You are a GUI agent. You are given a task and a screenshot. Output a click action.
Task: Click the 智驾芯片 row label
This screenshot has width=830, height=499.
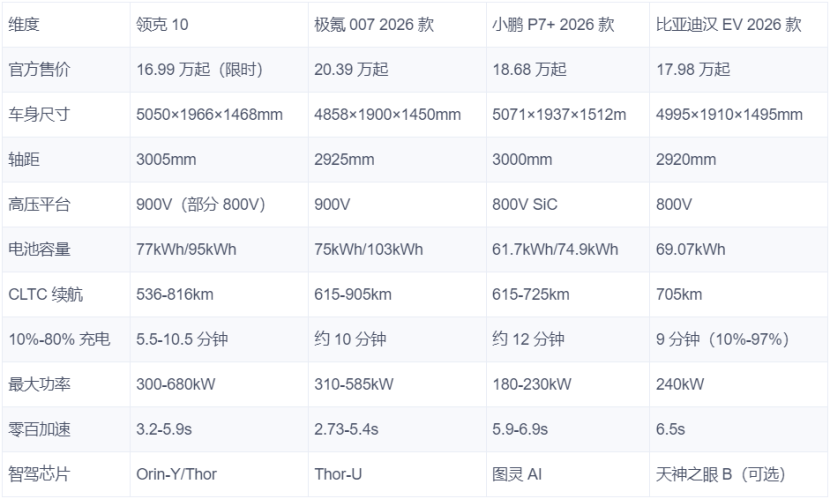(x=66, y=474)
